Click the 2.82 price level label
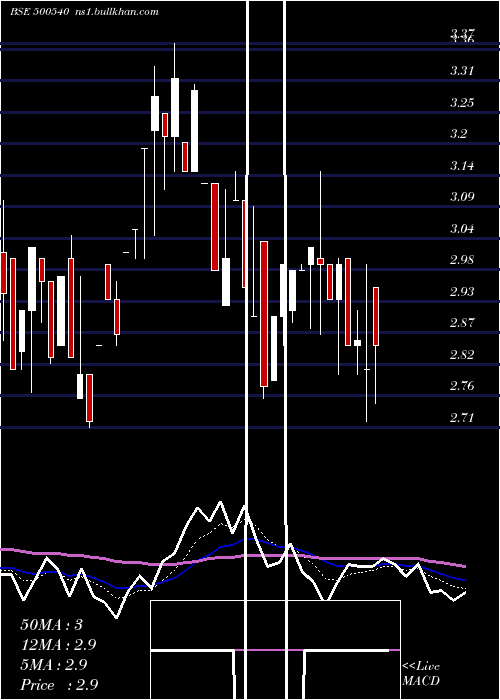The width and height of the screenshot is (500, 700). (x=462, y=354)
